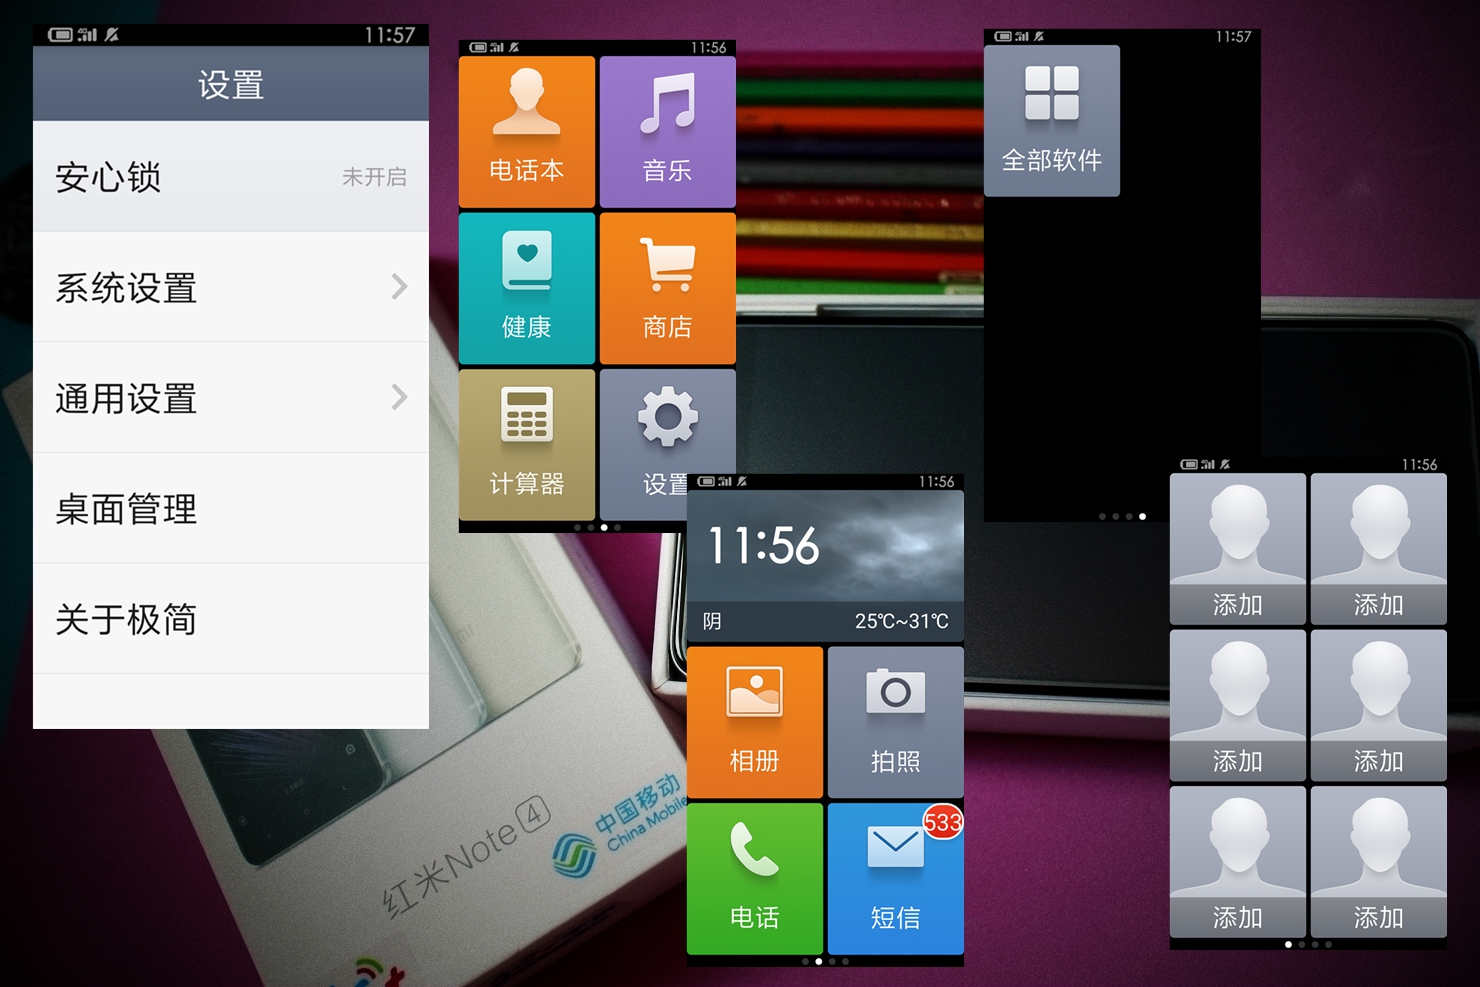Open the 计算器 calculator app
The height and width of the screenshot is (987, 1480).
(x=526, y=444)
